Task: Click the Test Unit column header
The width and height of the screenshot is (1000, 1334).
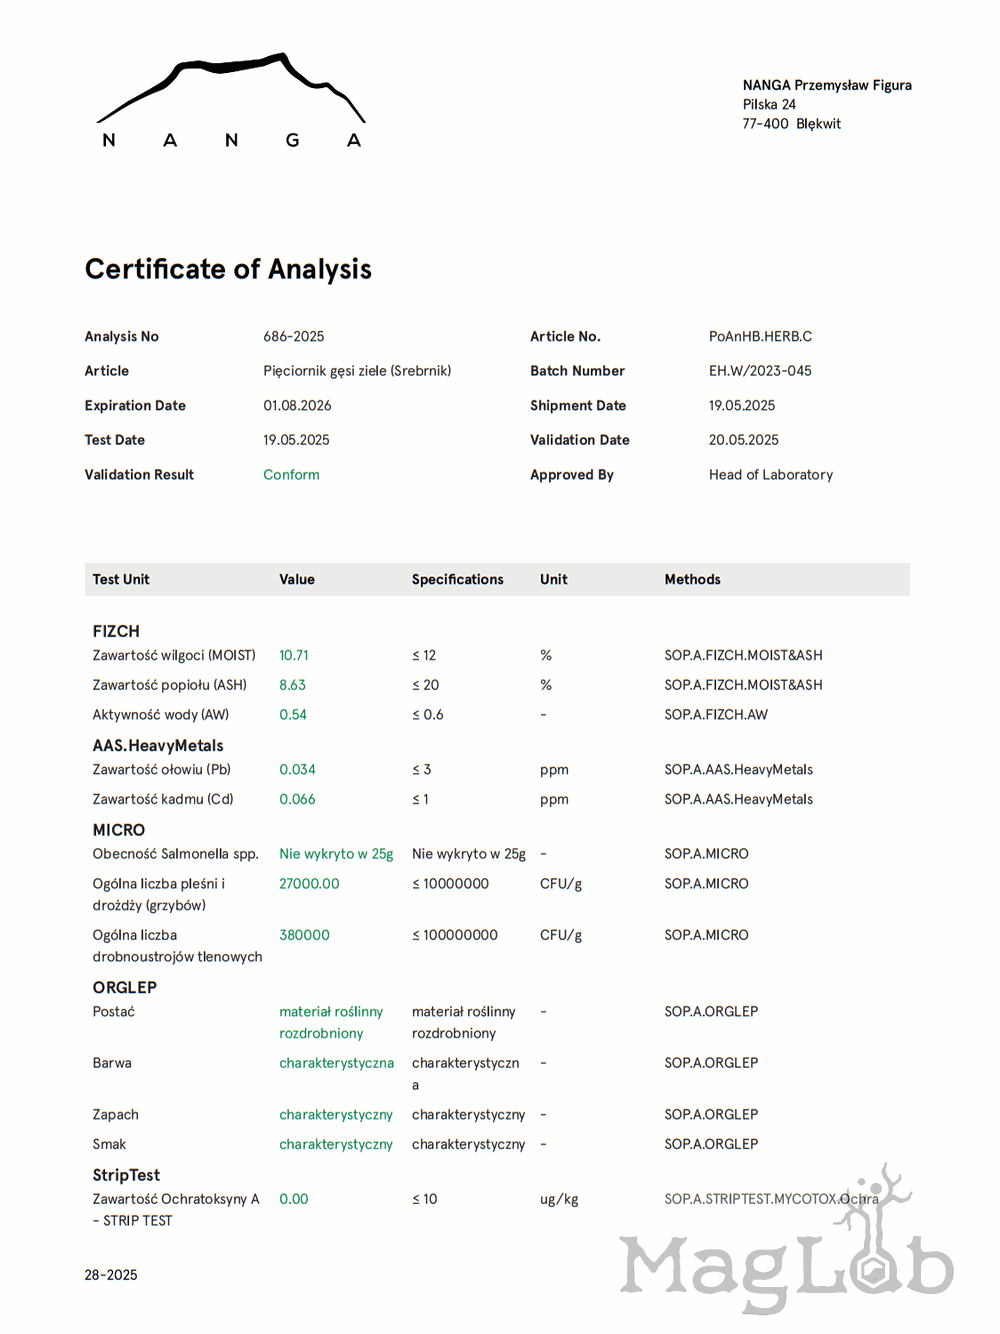Action: pos(121,580)
